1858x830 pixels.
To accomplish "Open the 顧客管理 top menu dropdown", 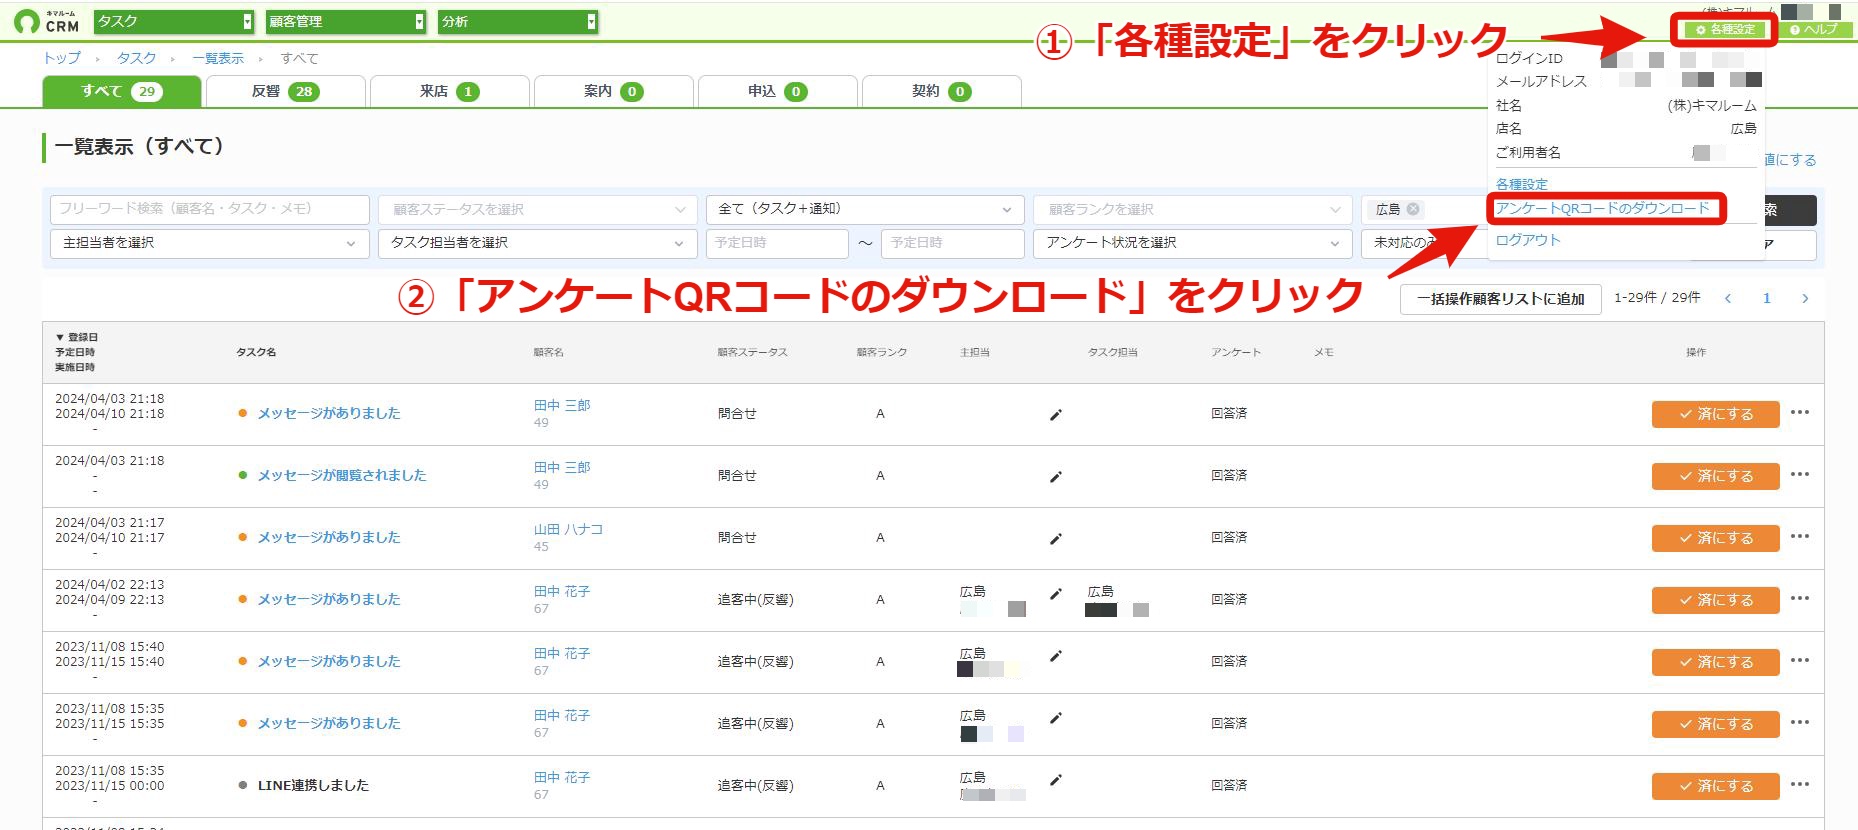I will coord(347,21).
